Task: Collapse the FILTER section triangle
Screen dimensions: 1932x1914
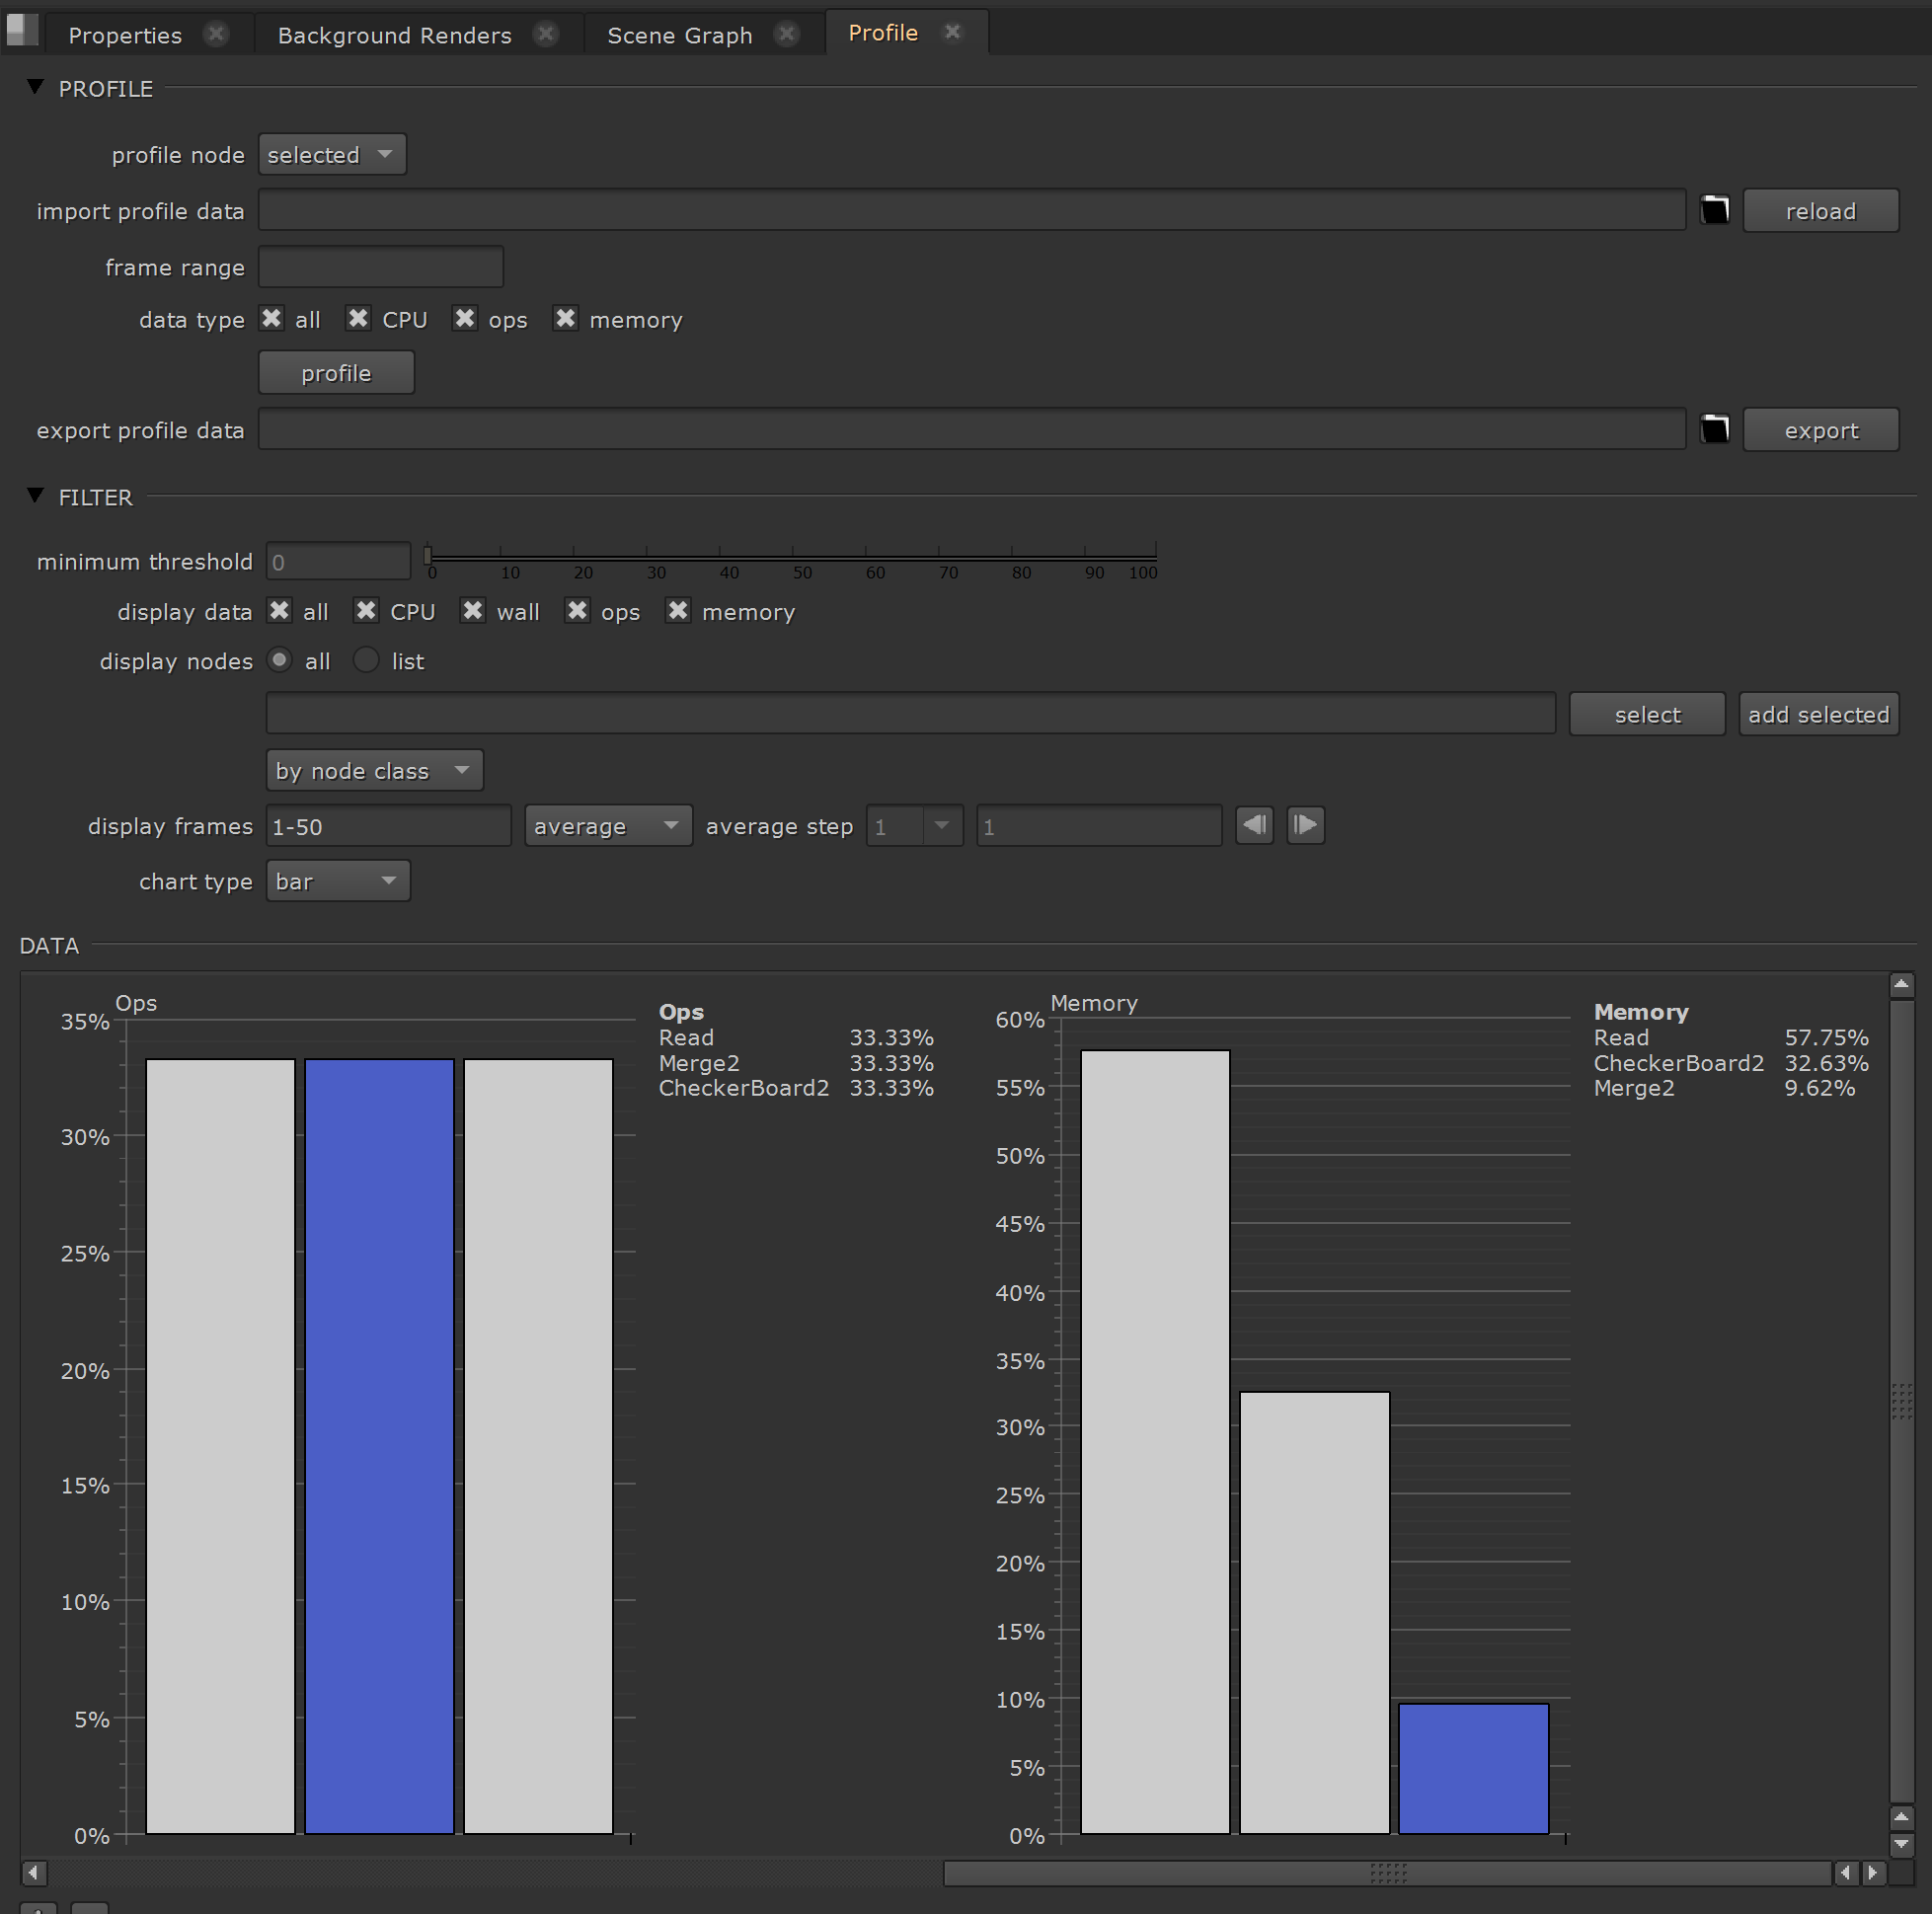Action: [36, 496]
